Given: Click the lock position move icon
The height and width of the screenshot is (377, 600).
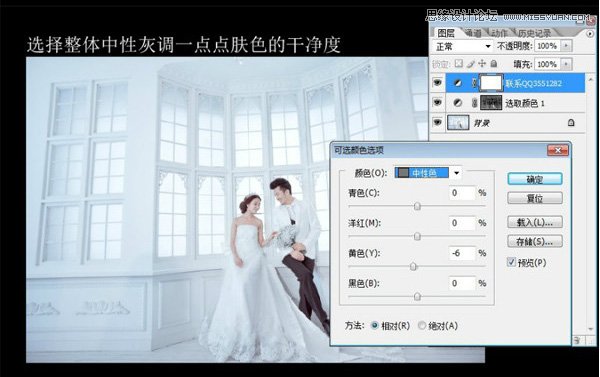Looking at the screenshot, I should 482,64.
